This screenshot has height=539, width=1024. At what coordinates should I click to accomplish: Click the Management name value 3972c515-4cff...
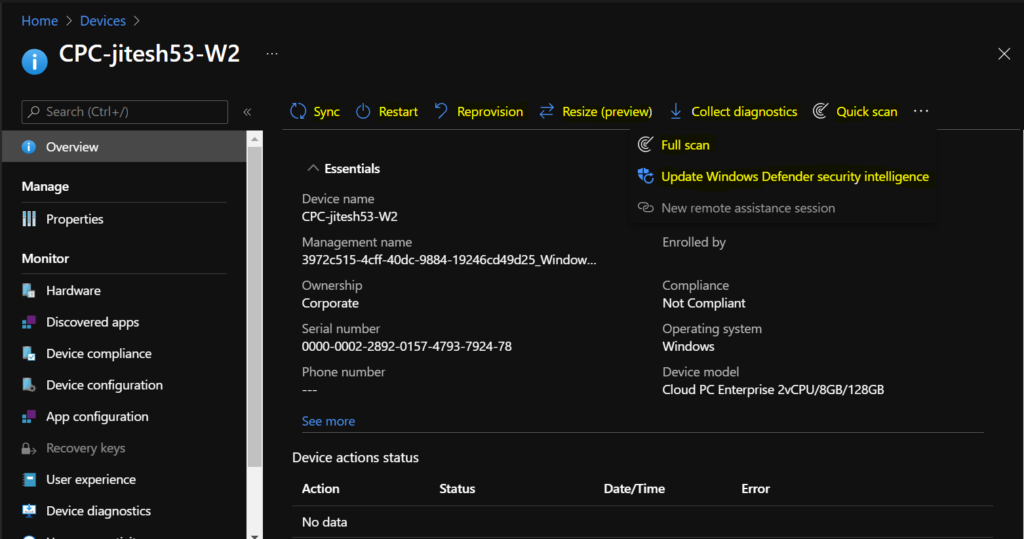point(449,260)
